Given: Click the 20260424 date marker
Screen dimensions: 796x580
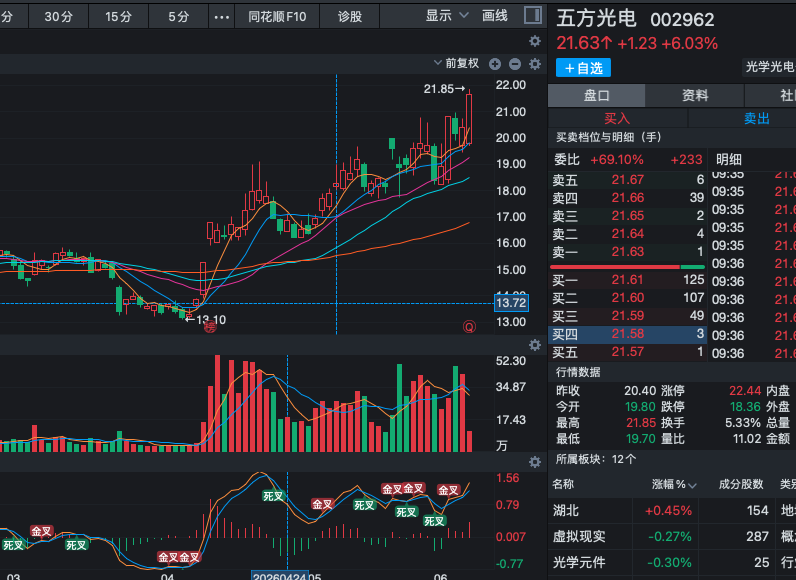Looking at the screenshot, I should click(280, 576).
